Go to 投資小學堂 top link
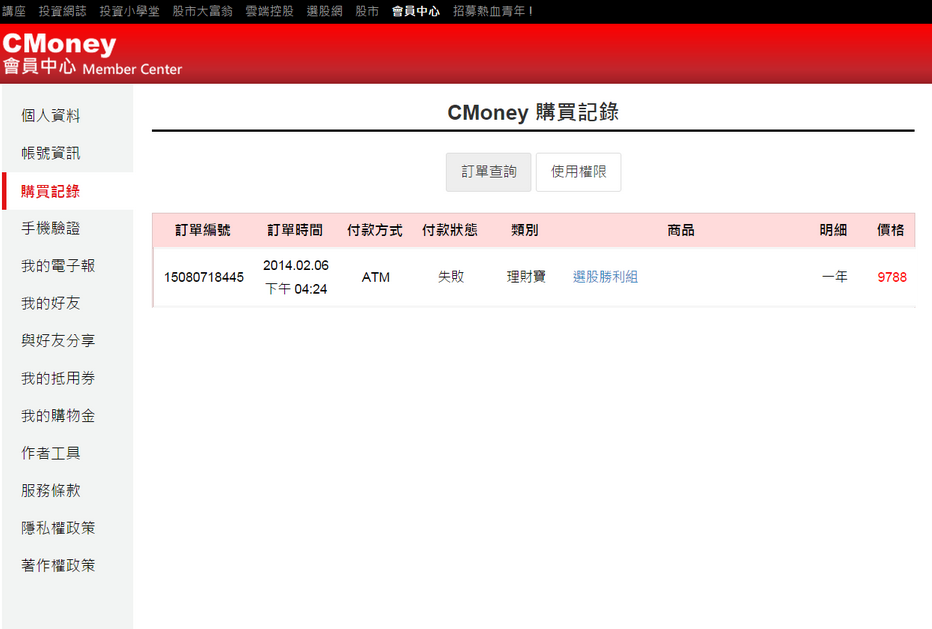This screenshot has width=932, height=629. (129, 11)
